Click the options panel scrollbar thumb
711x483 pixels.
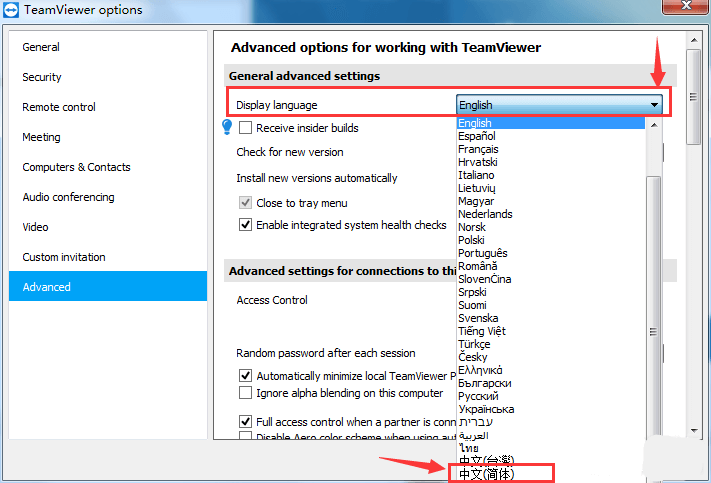(x=694, y=97)
